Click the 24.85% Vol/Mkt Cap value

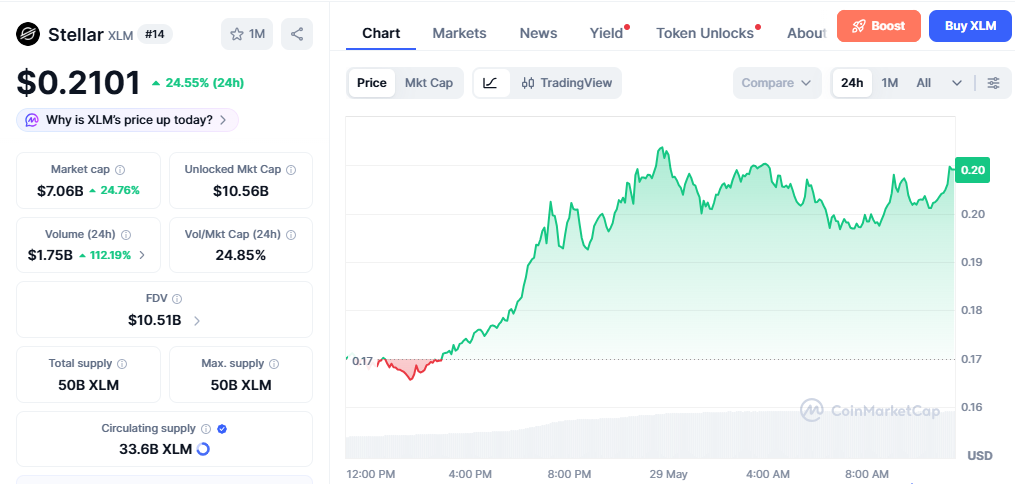(241, 255)
